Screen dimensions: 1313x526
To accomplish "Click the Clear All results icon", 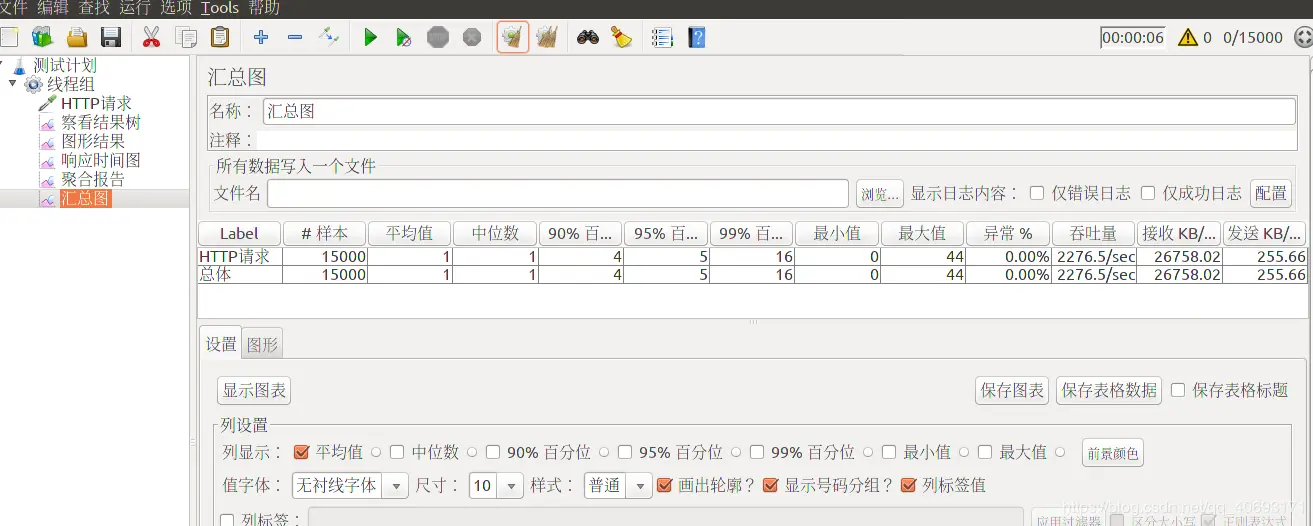I will (546, 38).
